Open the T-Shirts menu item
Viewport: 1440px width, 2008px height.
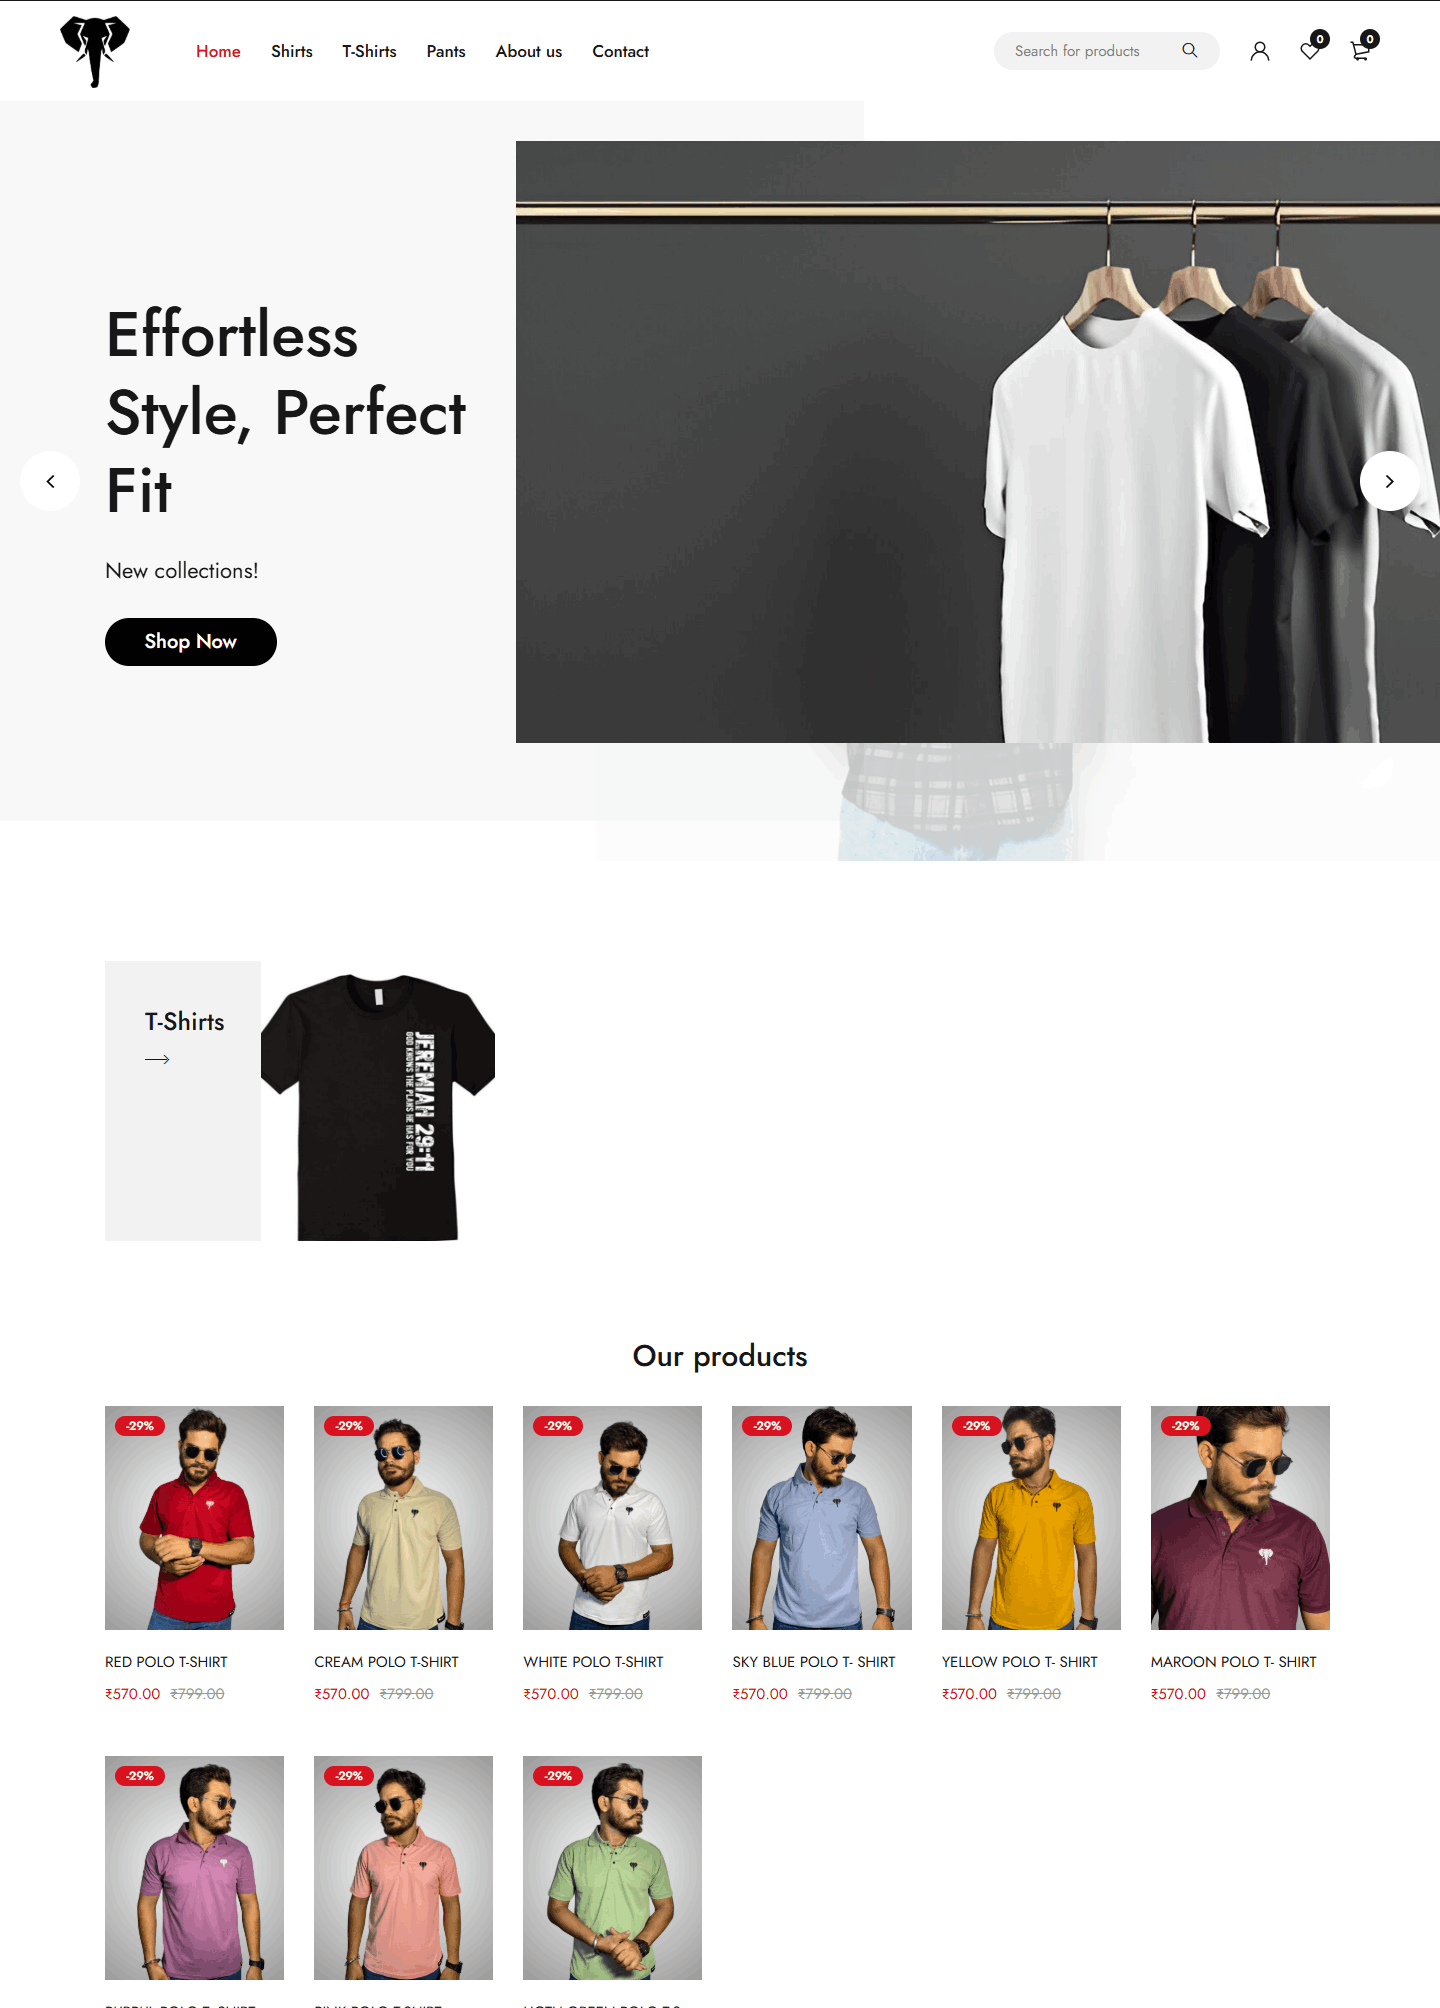(369, 51)
